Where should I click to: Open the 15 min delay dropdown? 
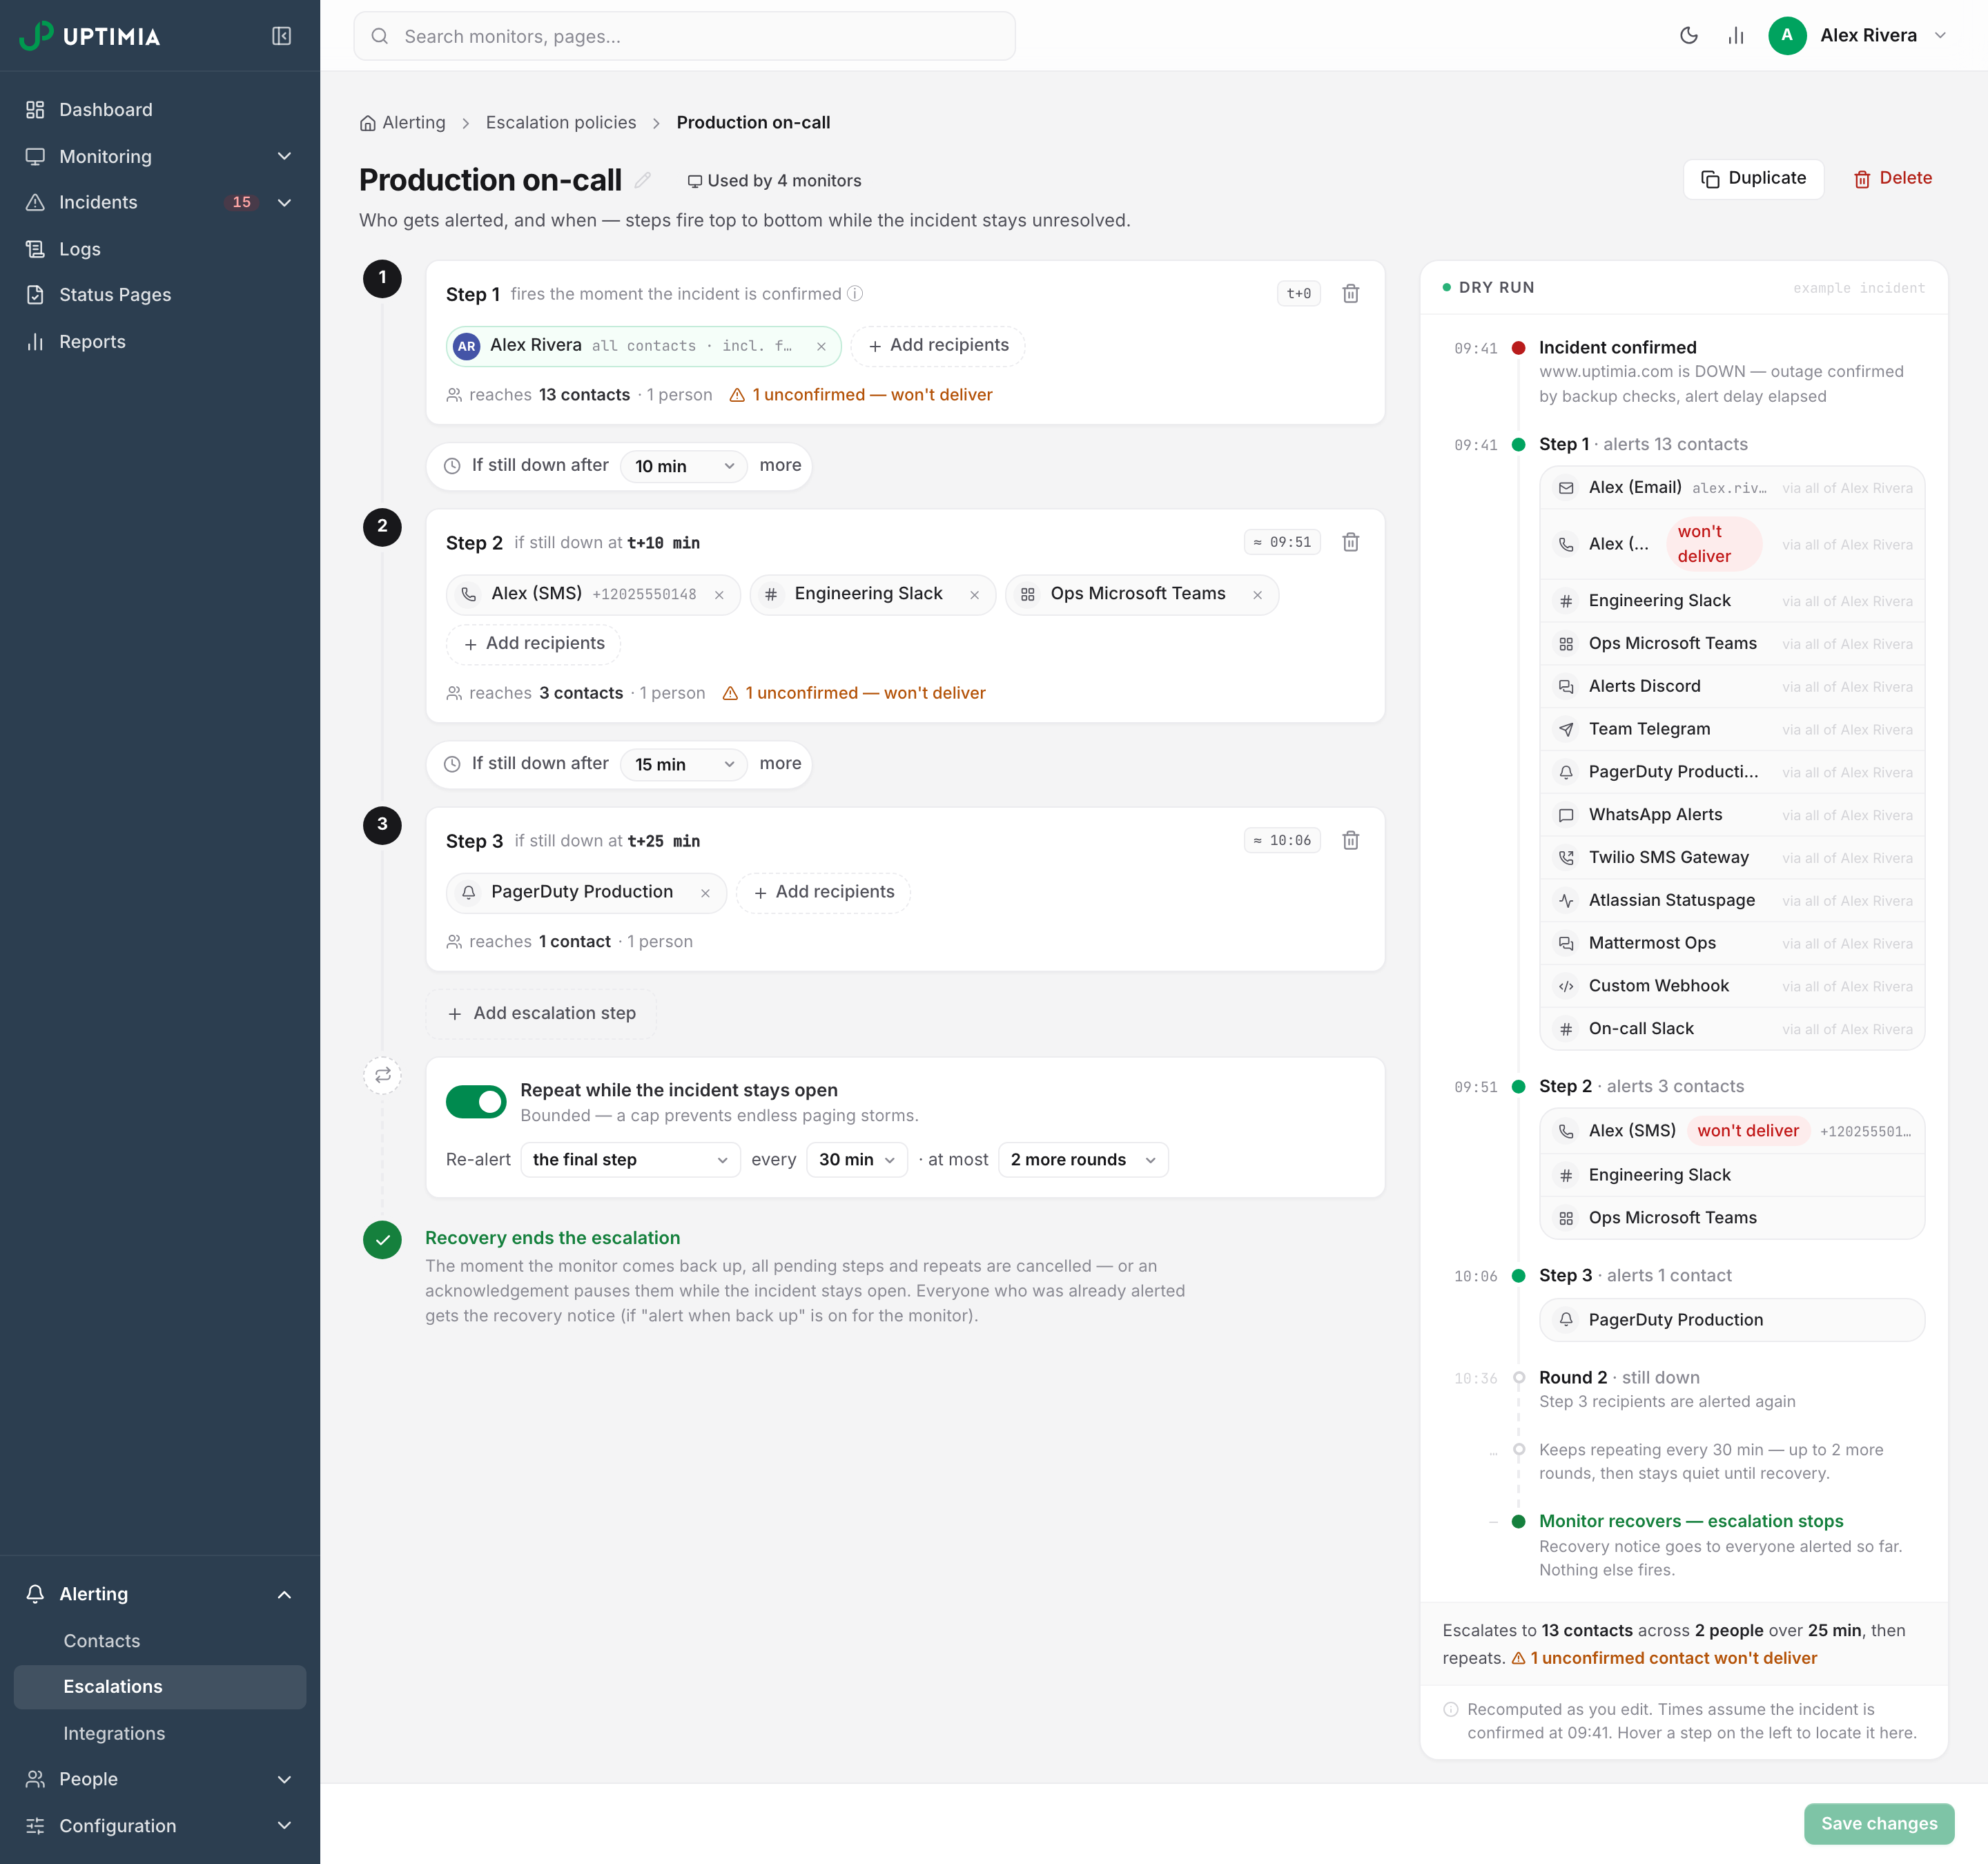coord(683,764)
